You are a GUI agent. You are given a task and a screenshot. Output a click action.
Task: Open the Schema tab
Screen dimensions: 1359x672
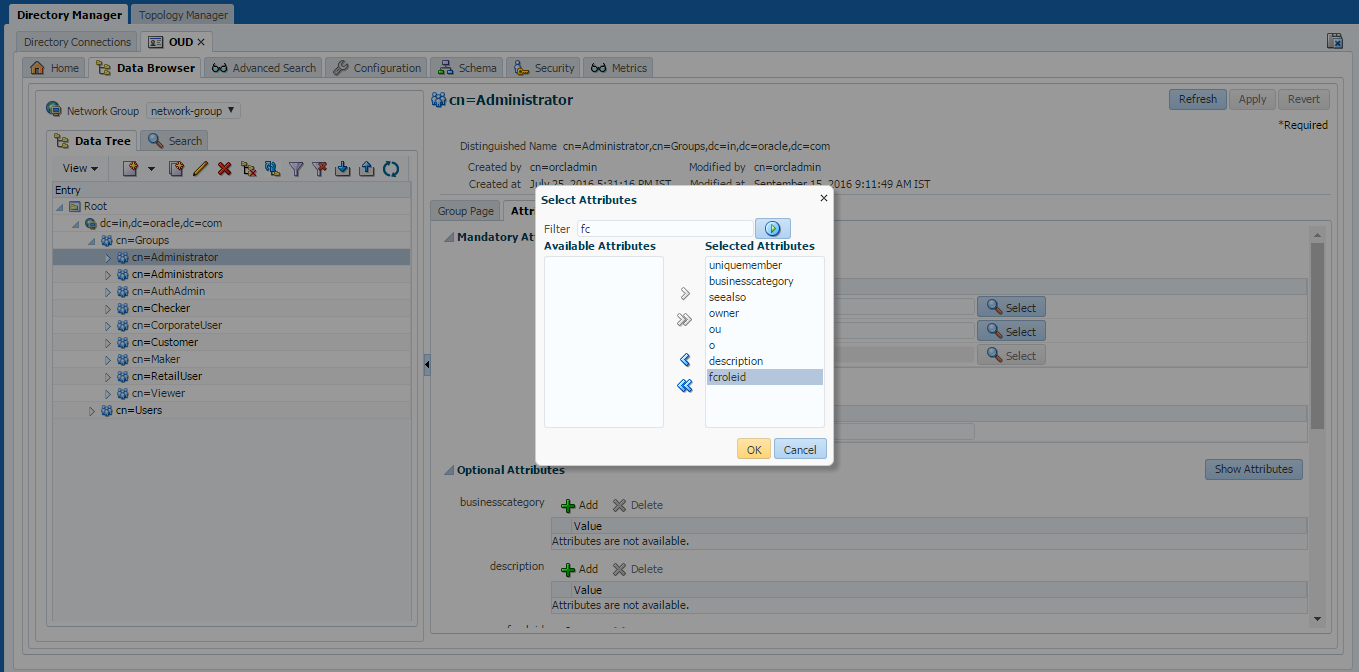tap(467, 68)
